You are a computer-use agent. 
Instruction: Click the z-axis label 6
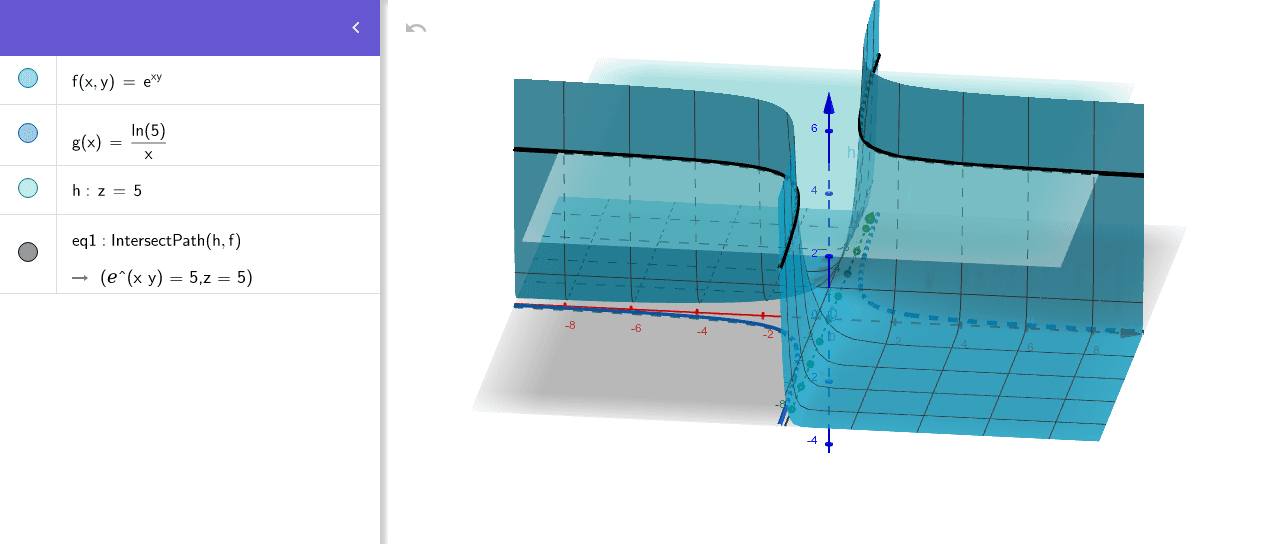click(x=814, y=128)
